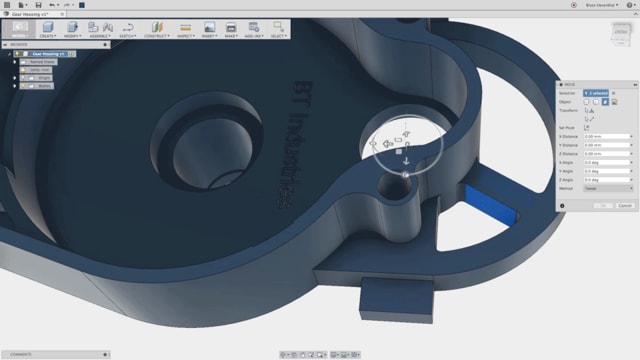The image size is (640, 360).
Task: Click the Set Pivot icon
Action: 587,127
